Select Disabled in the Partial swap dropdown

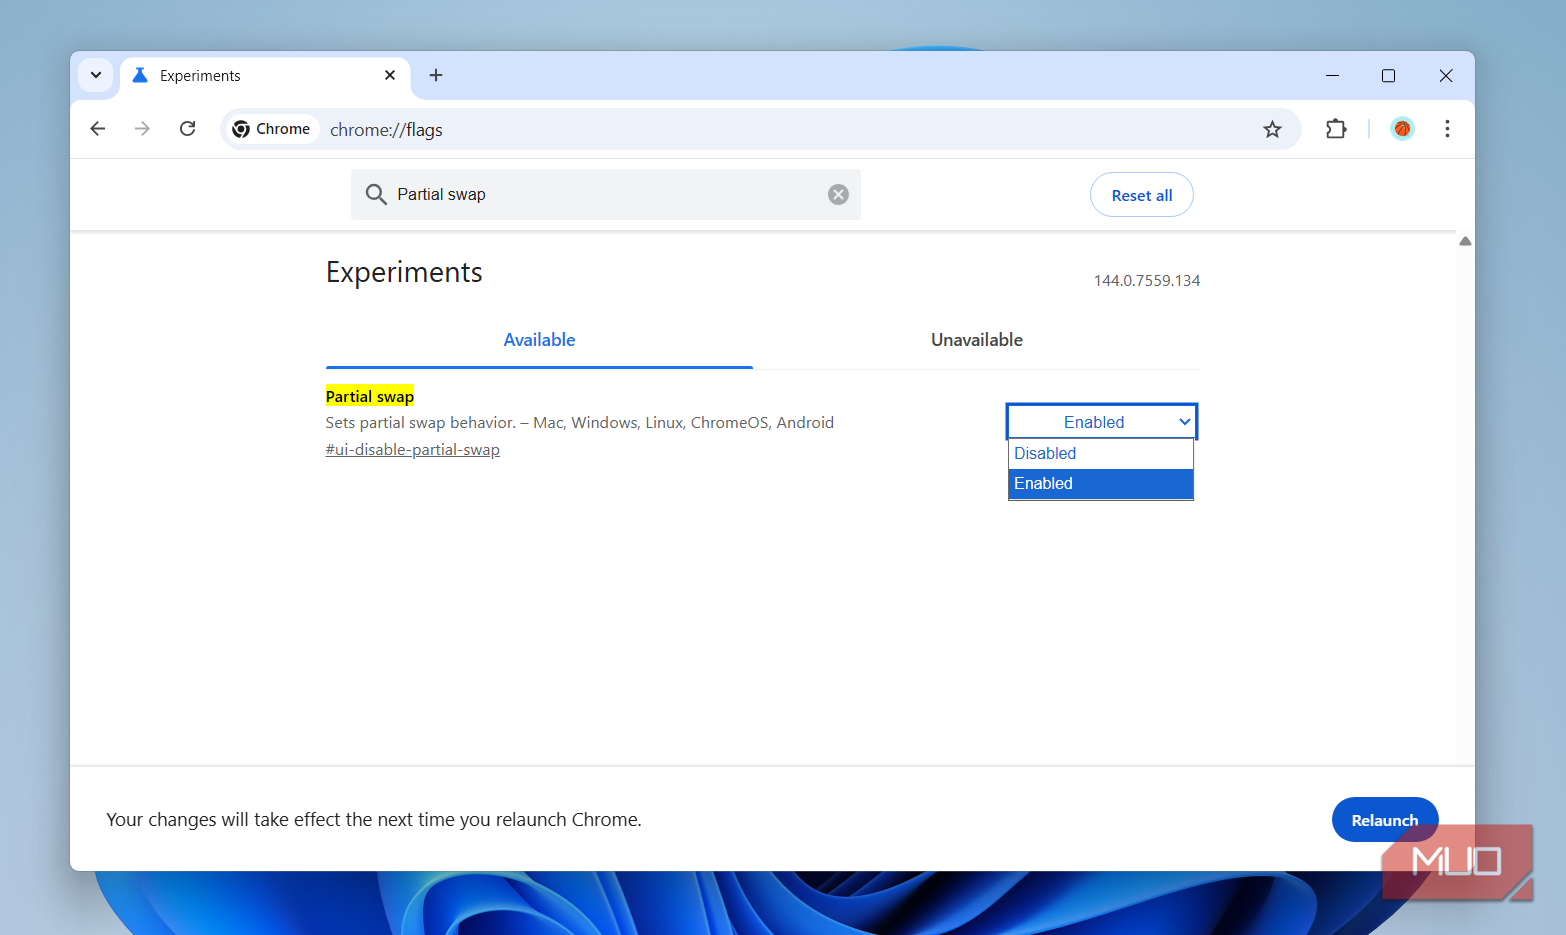(1101, 453)
